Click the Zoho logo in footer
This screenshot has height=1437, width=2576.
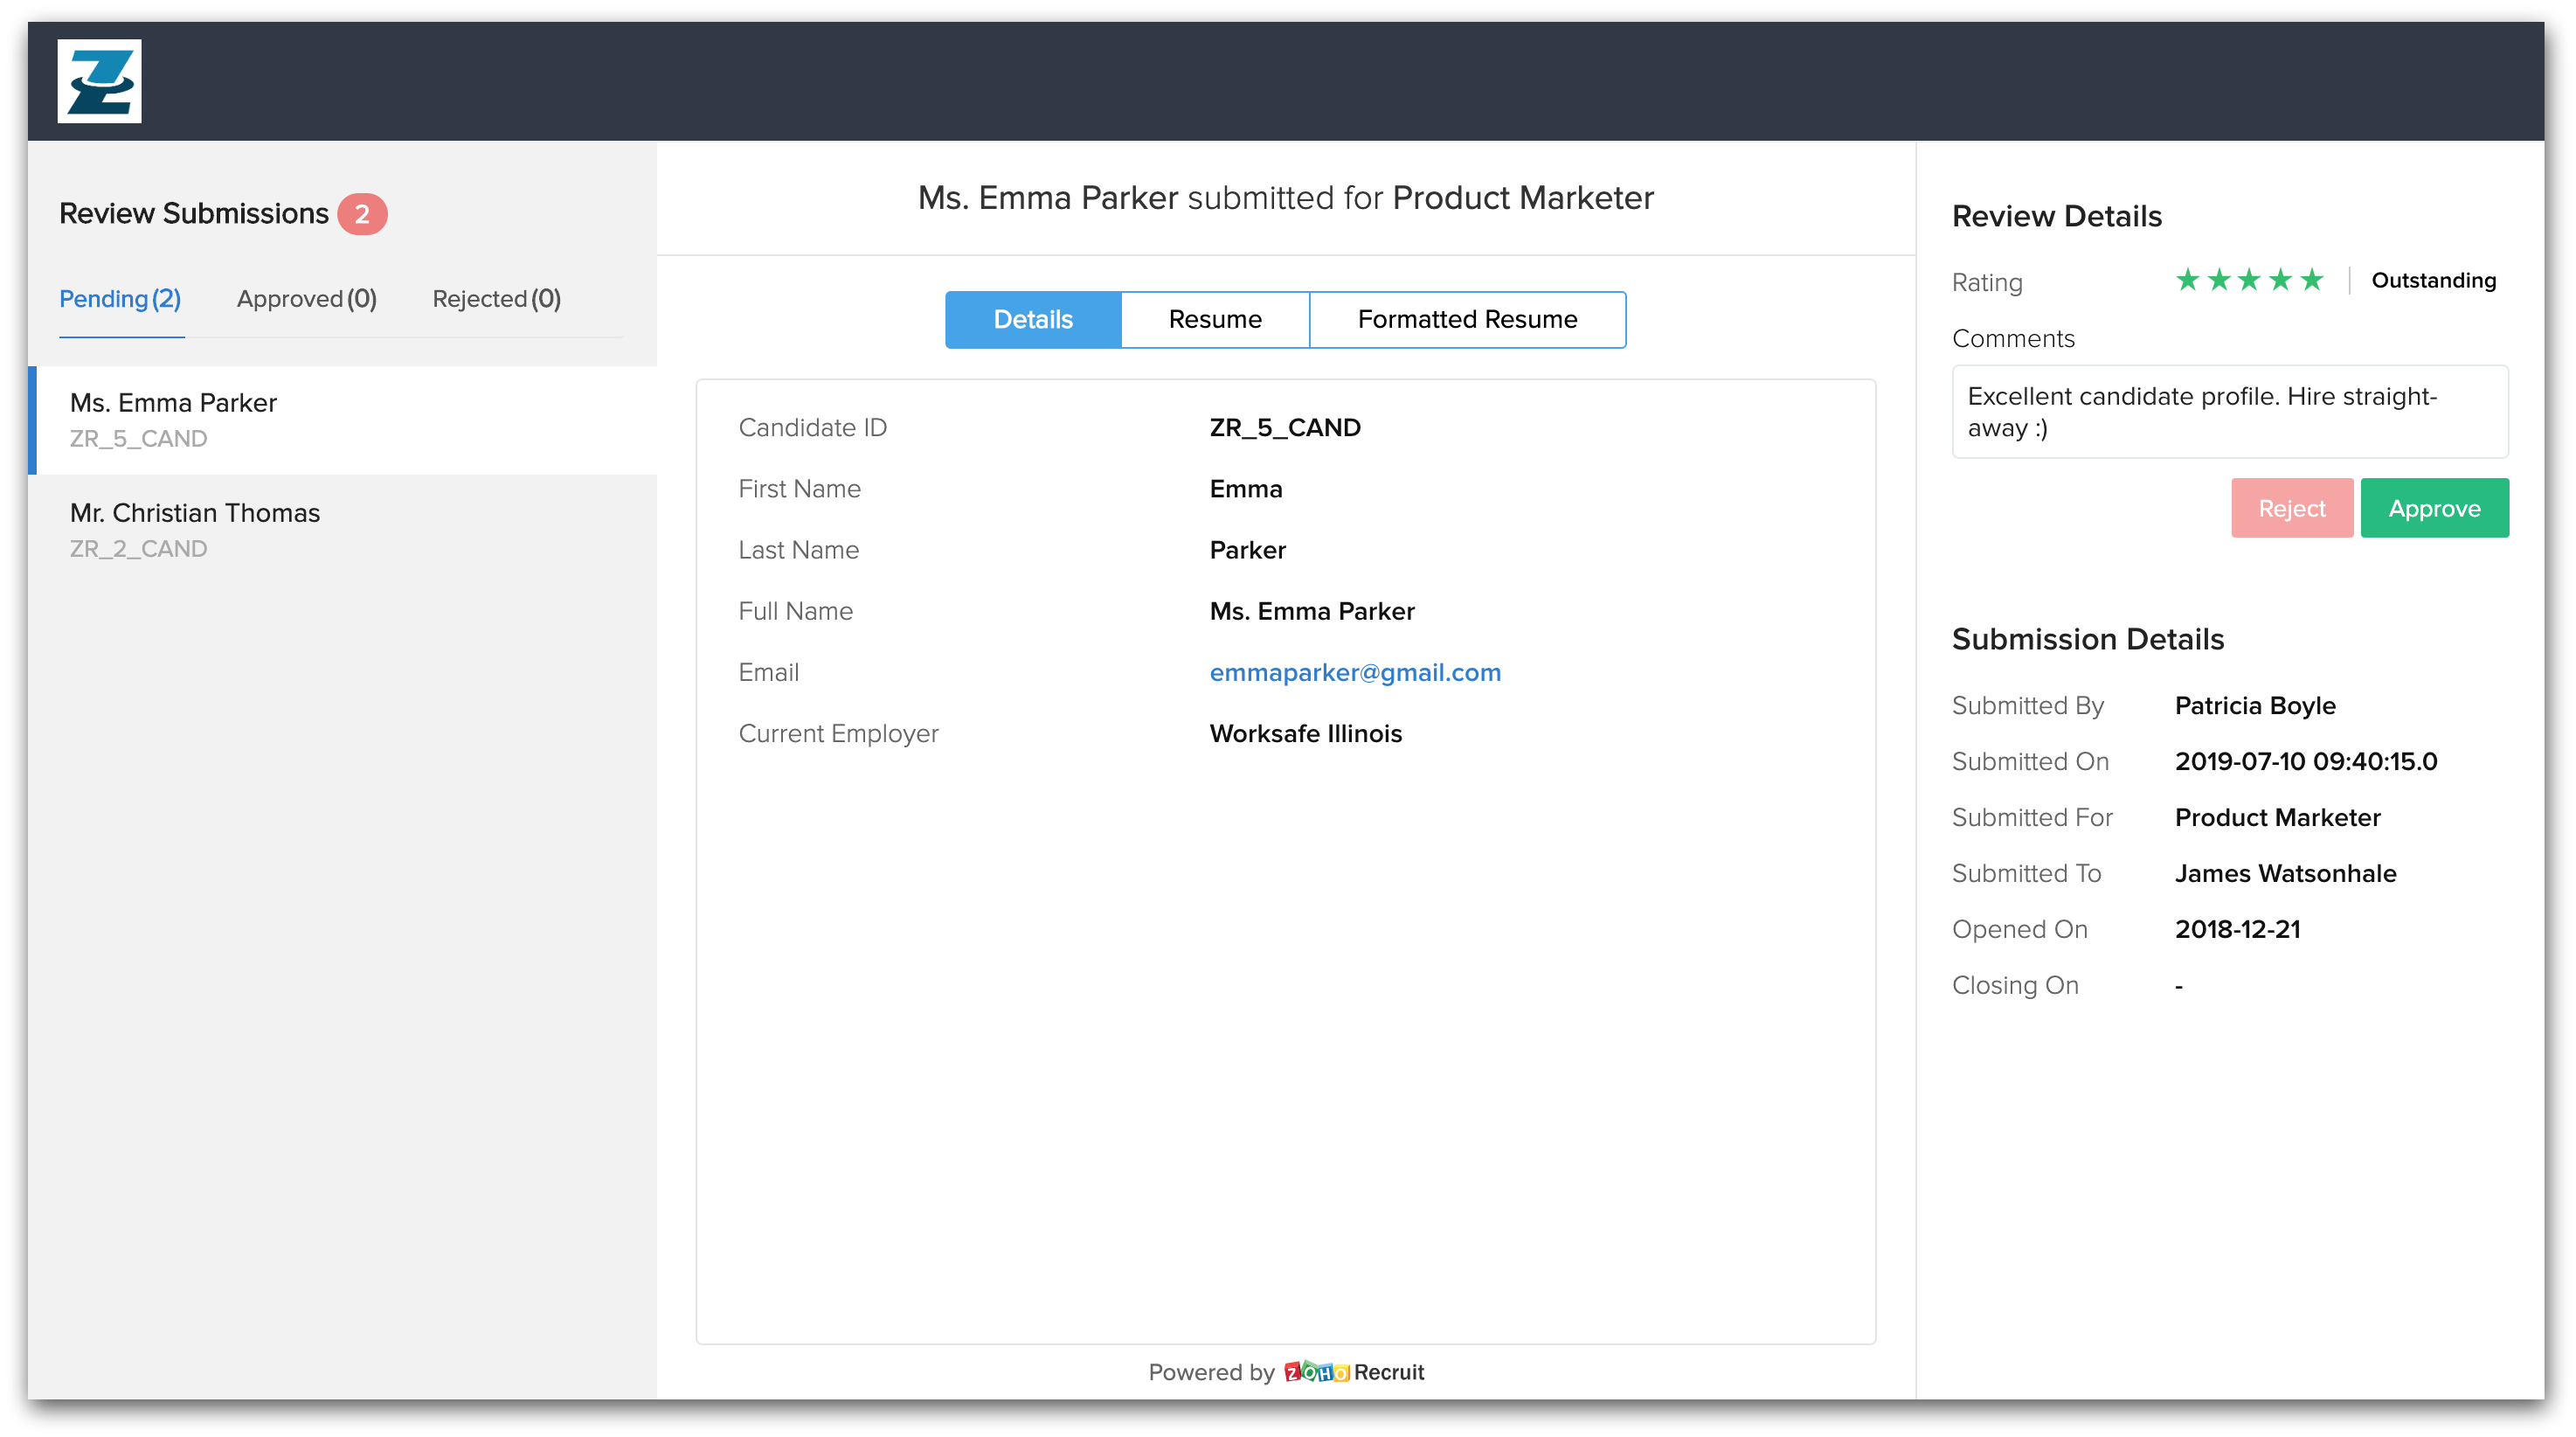[1316, 1372]
